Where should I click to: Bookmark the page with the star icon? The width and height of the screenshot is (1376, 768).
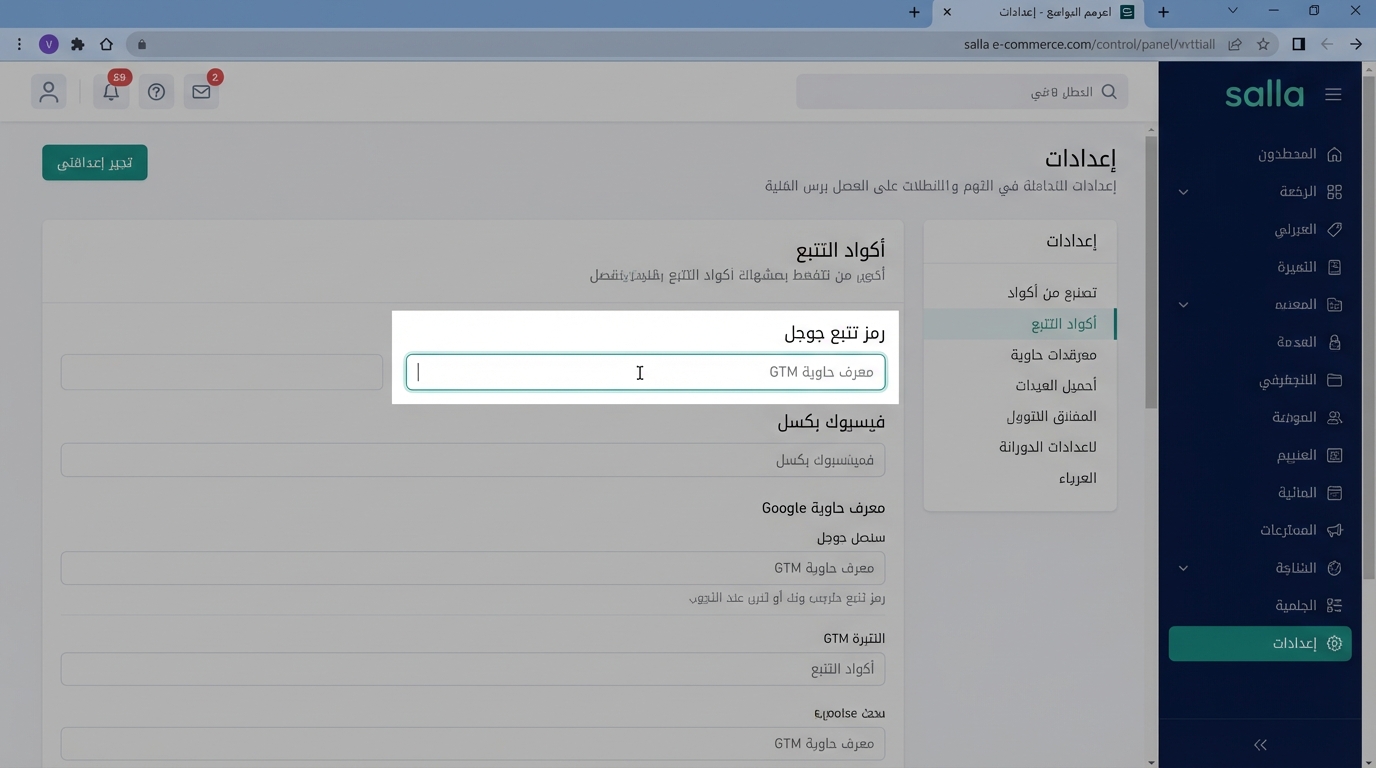[x=1262, y=44]
